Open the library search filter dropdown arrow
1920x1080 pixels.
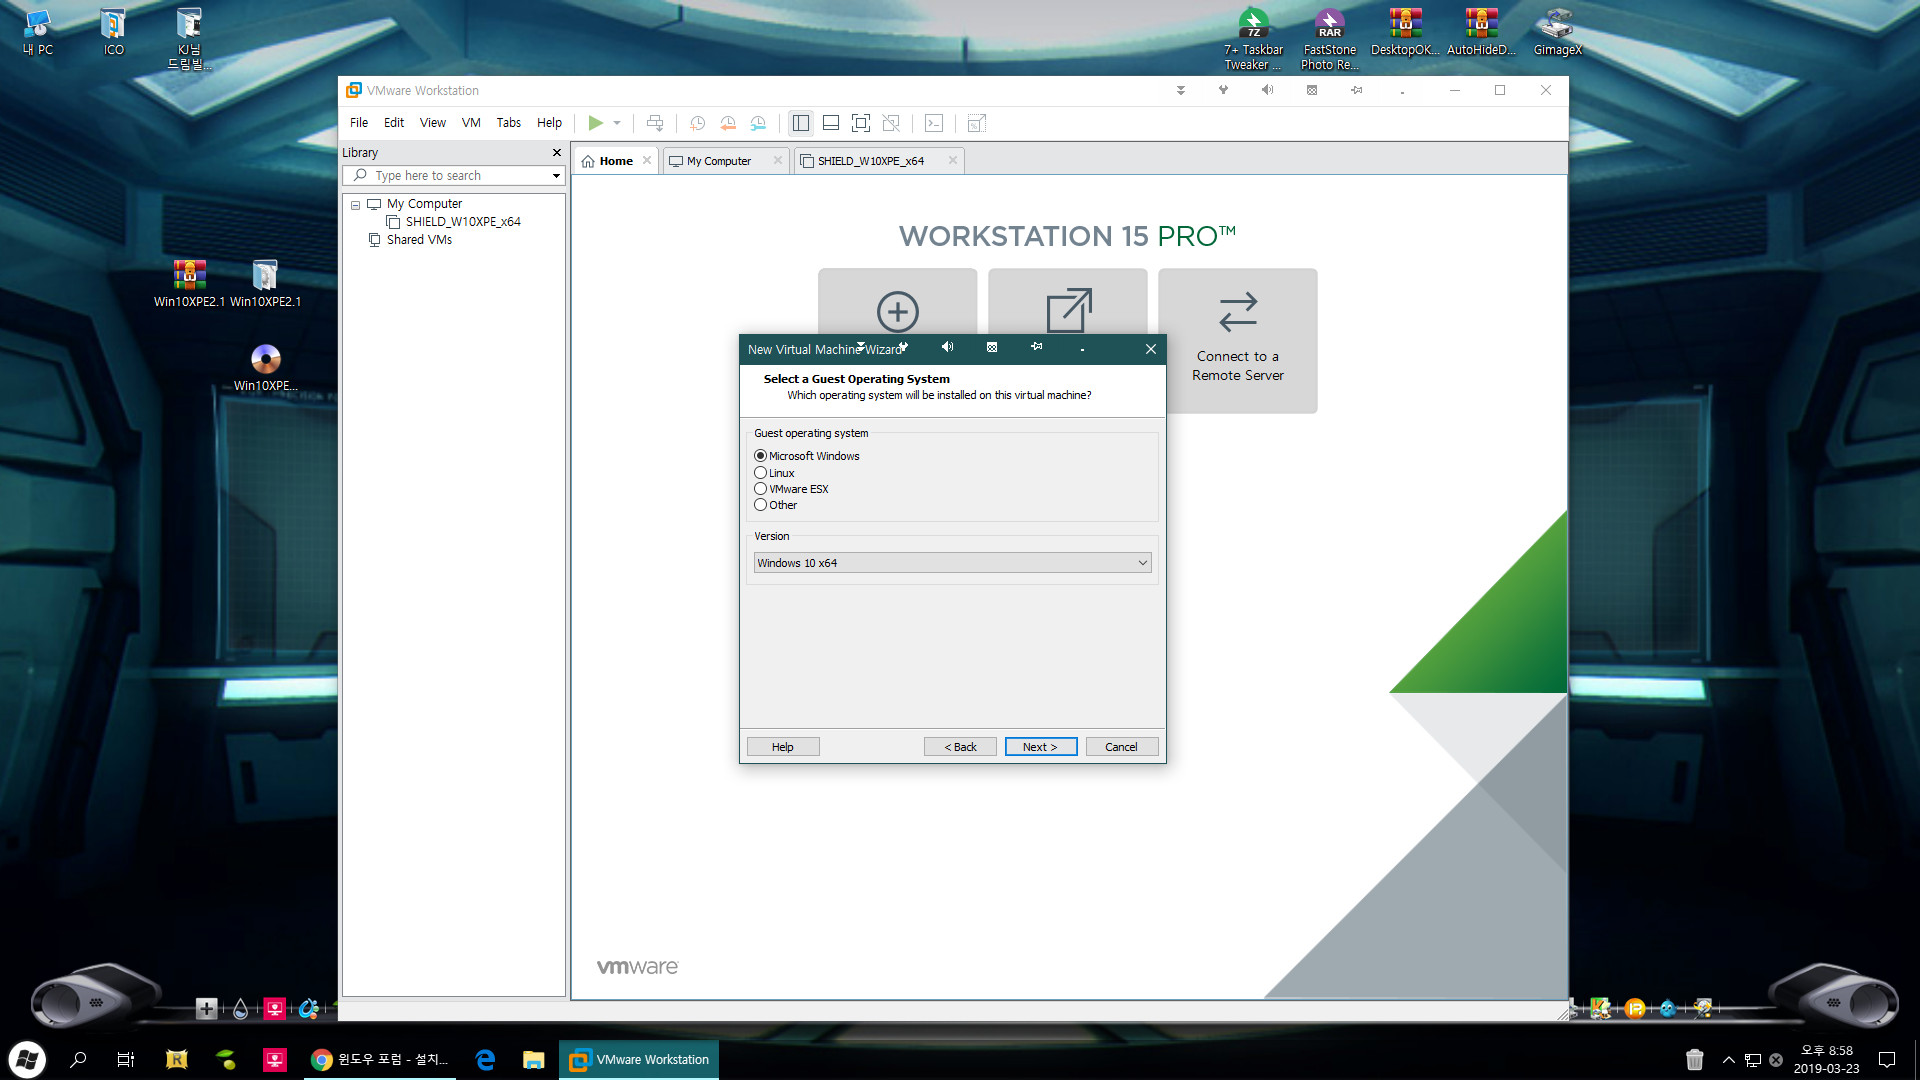[x=556, y=176]
